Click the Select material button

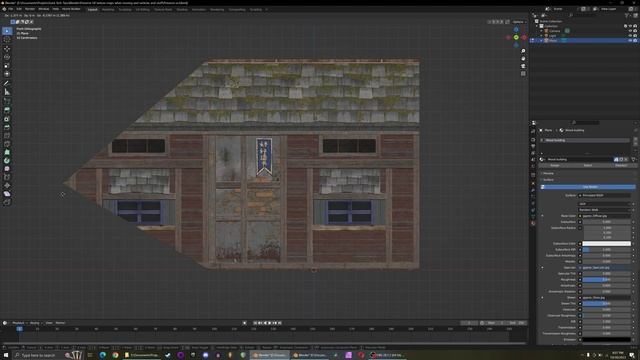(588, 165)
